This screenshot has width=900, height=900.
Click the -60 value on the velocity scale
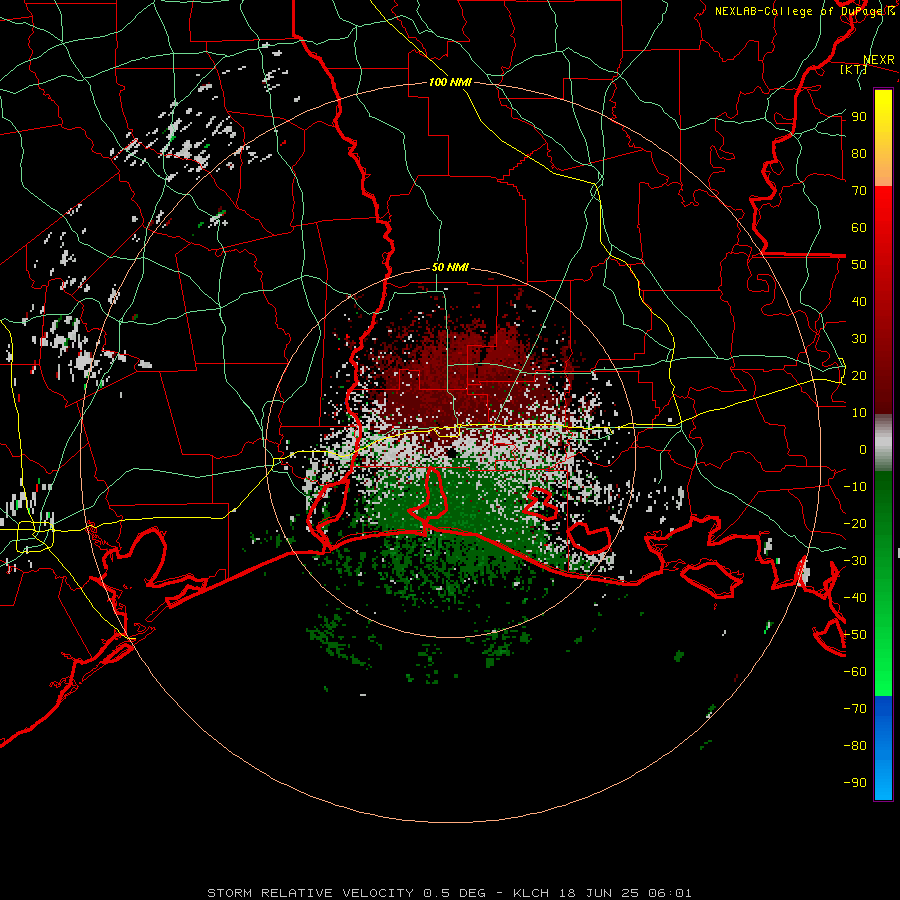[x=855, y=672]
